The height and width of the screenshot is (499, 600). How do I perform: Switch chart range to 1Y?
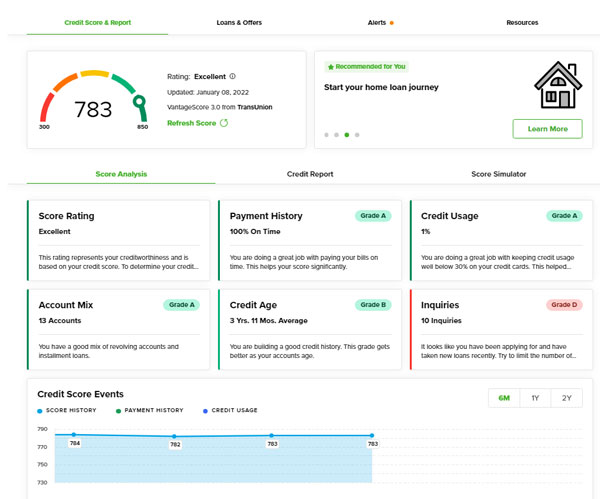[535, 398]
